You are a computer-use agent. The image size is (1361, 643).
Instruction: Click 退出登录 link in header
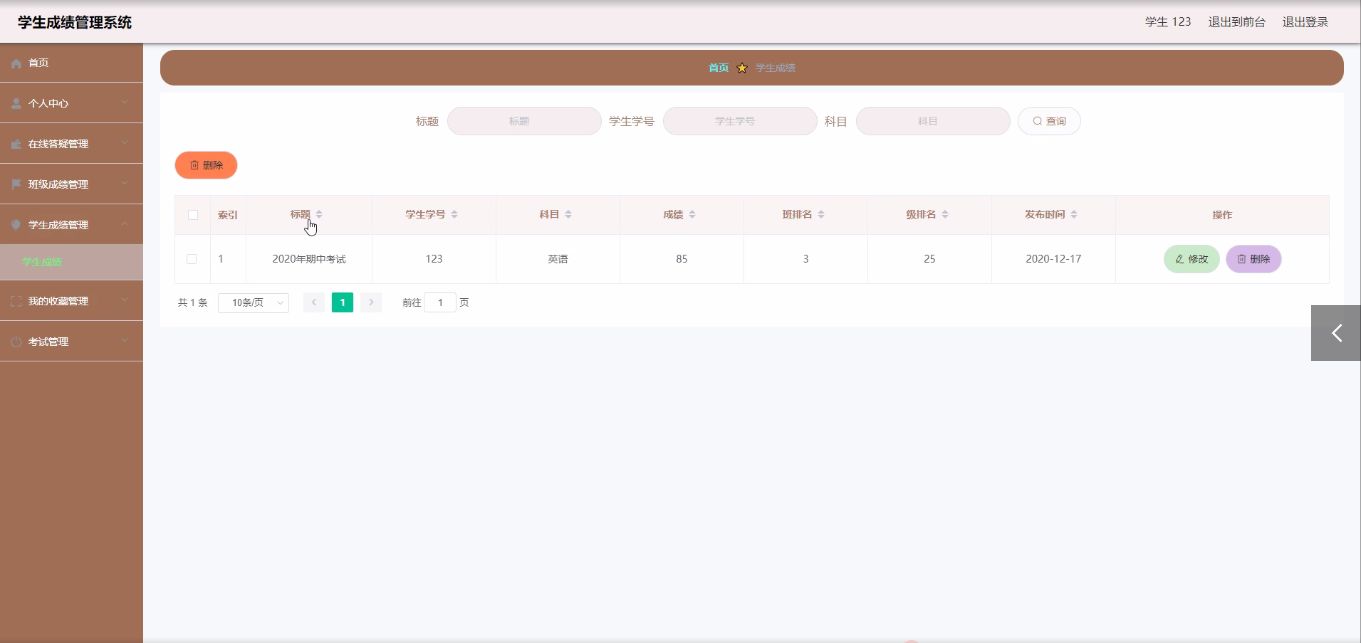click(1305, 22)
